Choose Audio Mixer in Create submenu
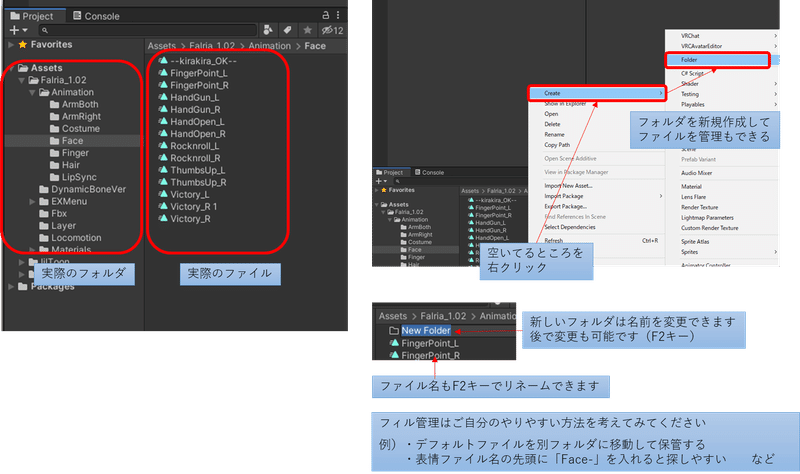Viewport: 800px width, 474px height. pyautogui.click(x=696, y=173)
